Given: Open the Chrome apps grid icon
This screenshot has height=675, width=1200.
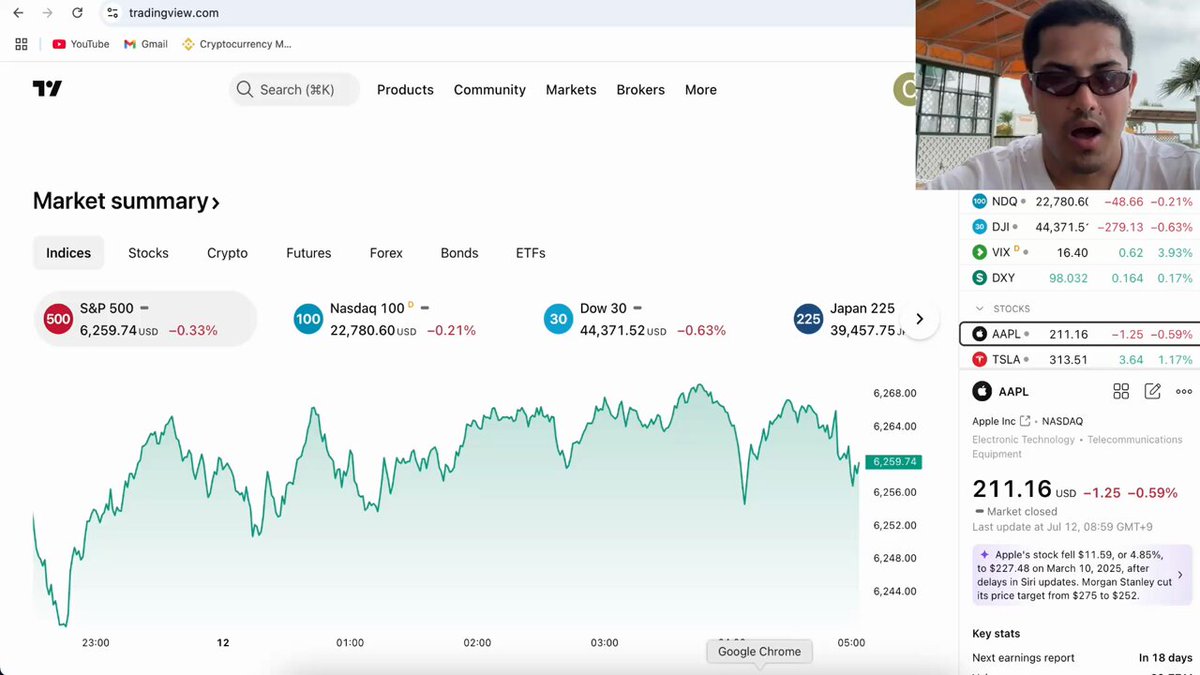Looking at the screenshot, I should coord(21,44).
